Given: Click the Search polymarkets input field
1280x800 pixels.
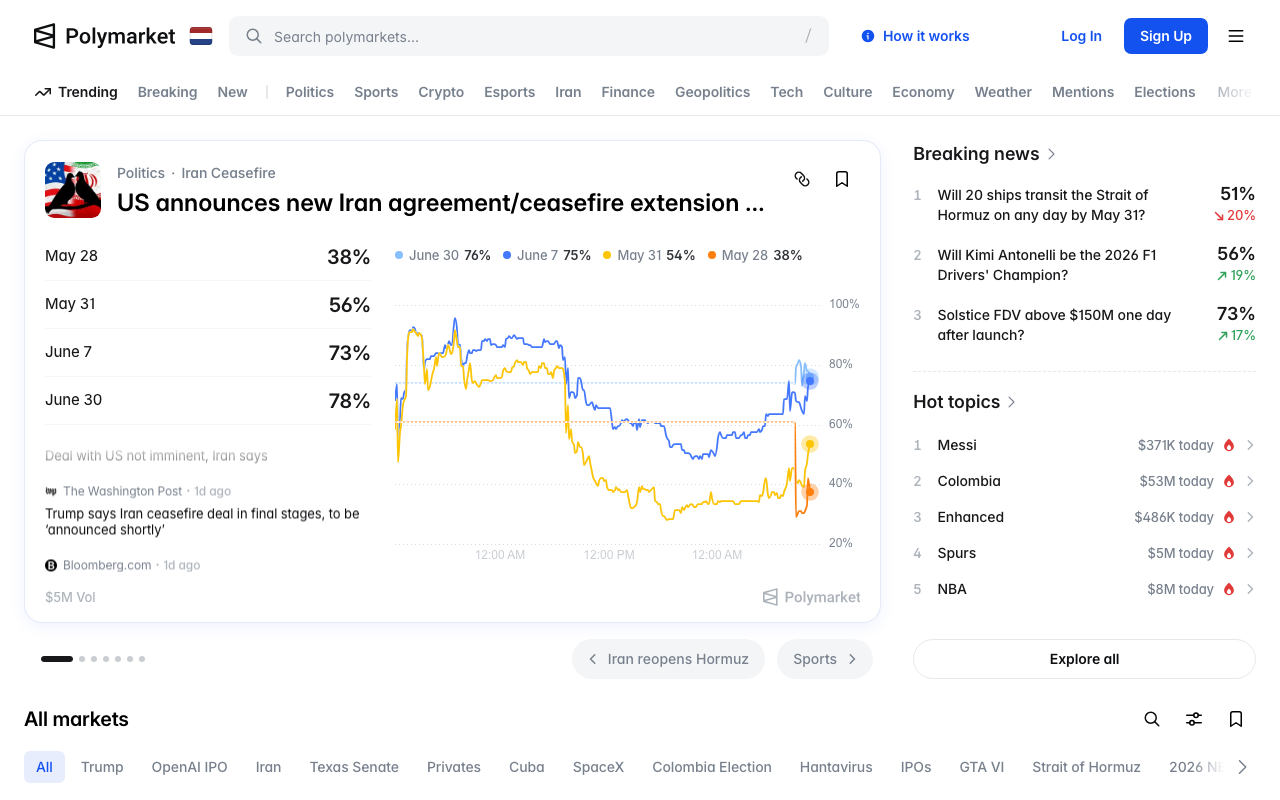Looking at the screenshot, I should coord(529,36).
